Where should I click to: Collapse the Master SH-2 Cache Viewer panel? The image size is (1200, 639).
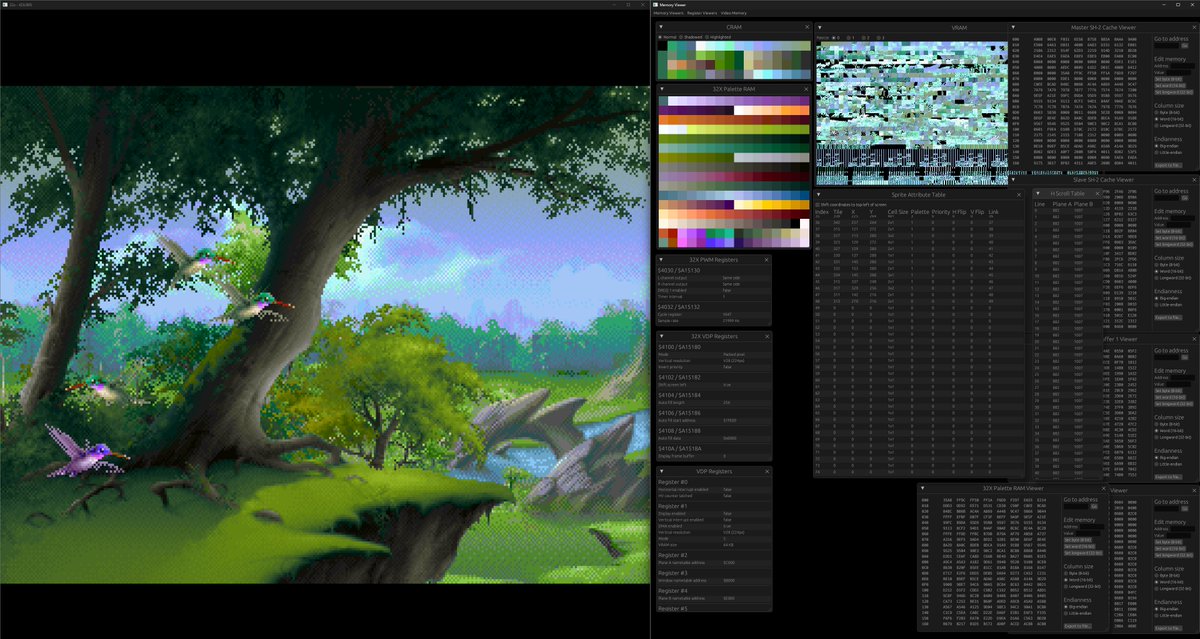point(1013,29)
